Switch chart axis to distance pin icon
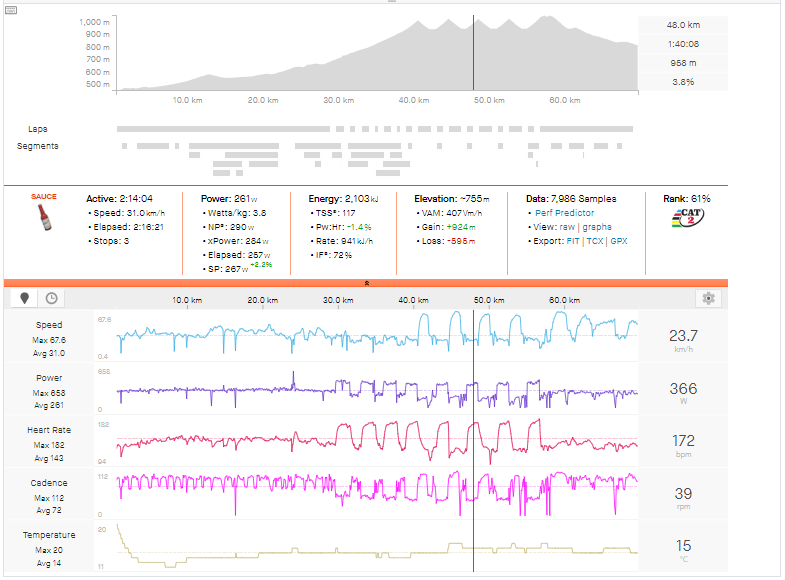 (x=24, y=298)
